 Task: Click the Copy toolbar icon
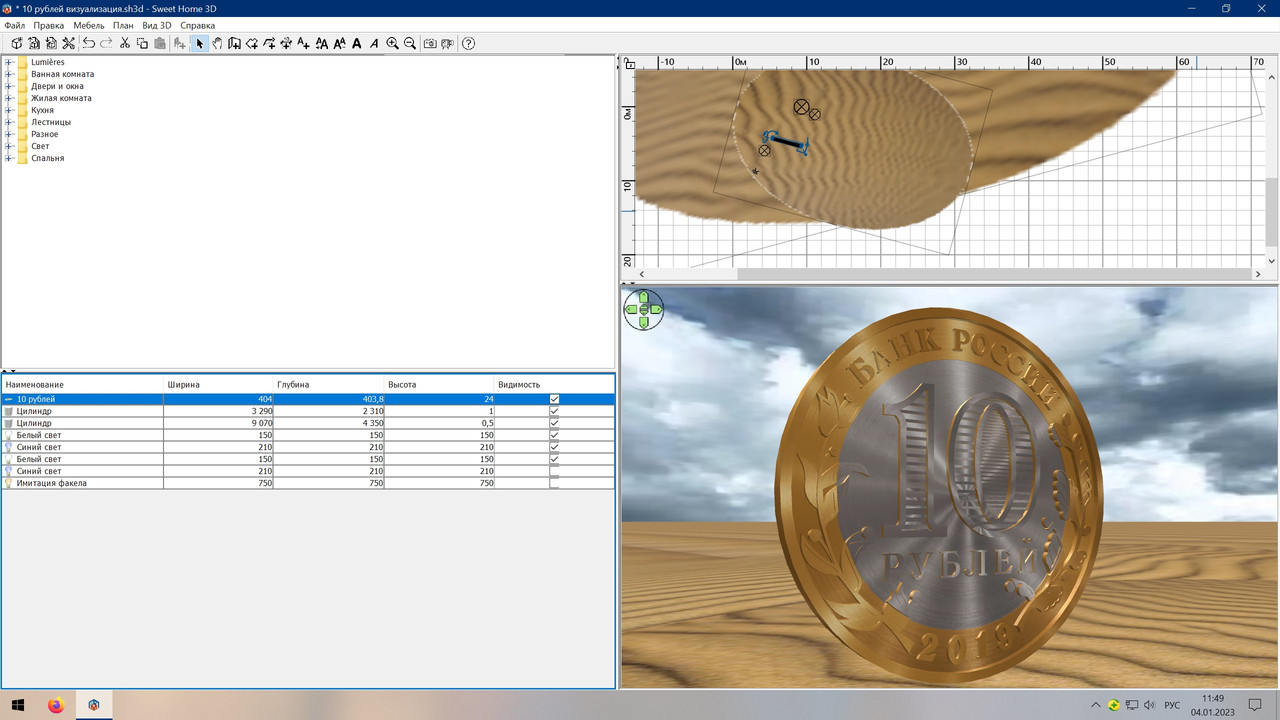click(x=142, y=44)
